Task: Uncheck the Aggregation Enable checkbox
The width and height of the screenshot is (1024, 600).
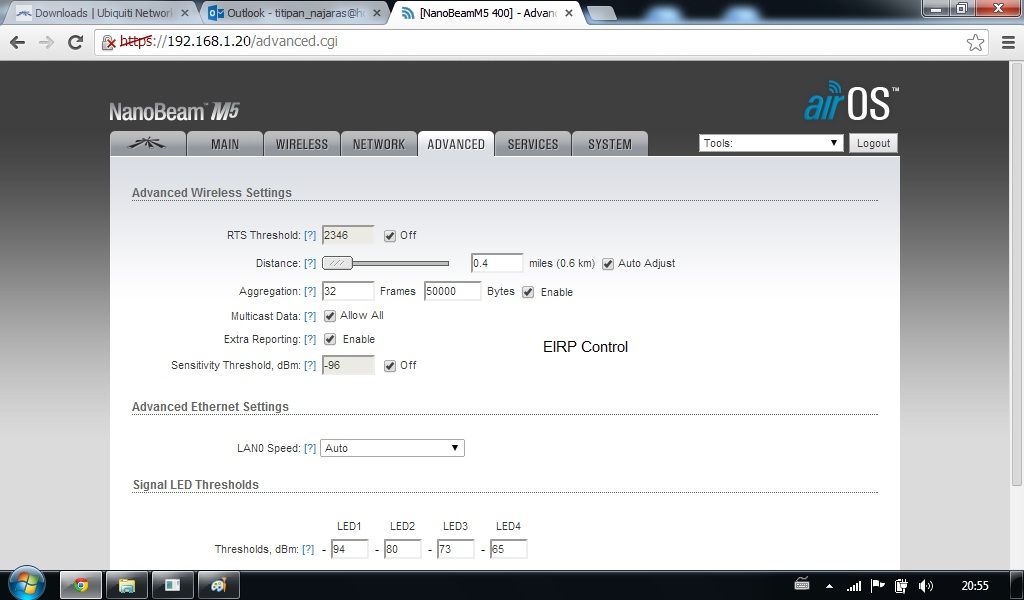Action: 528,292
